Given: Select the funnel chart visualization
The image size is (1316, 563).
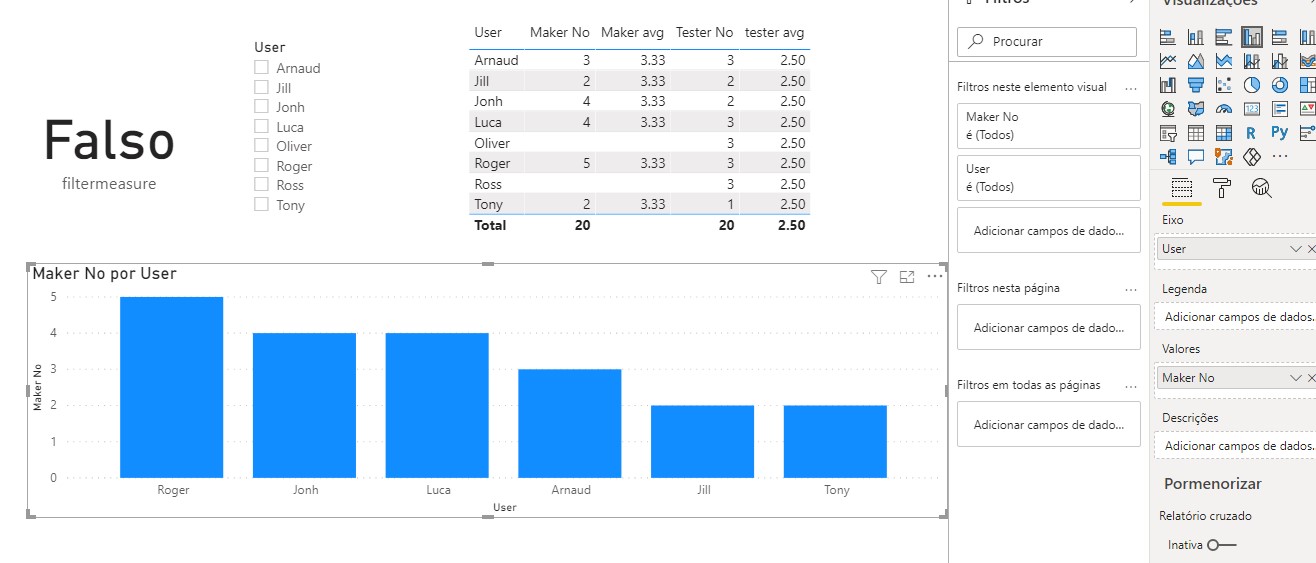Looking at the screenshot, I should (1195, 85).
